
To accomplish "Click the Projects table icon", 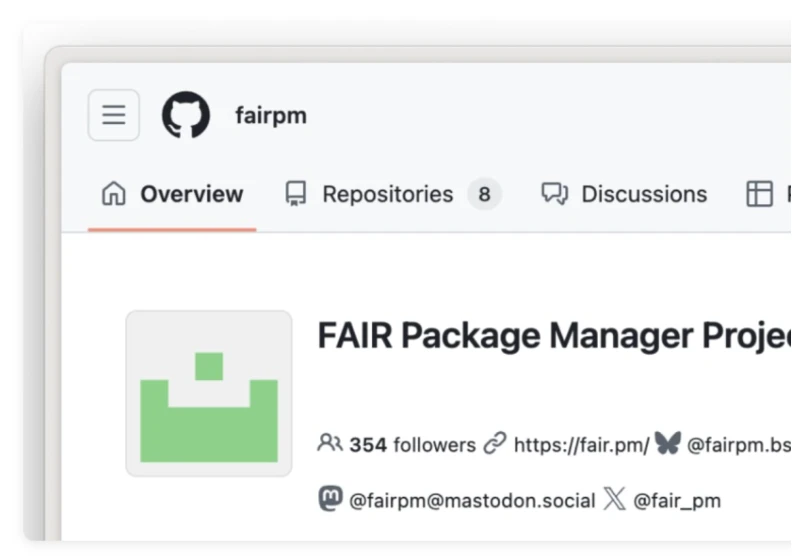I will coord(759,194).
